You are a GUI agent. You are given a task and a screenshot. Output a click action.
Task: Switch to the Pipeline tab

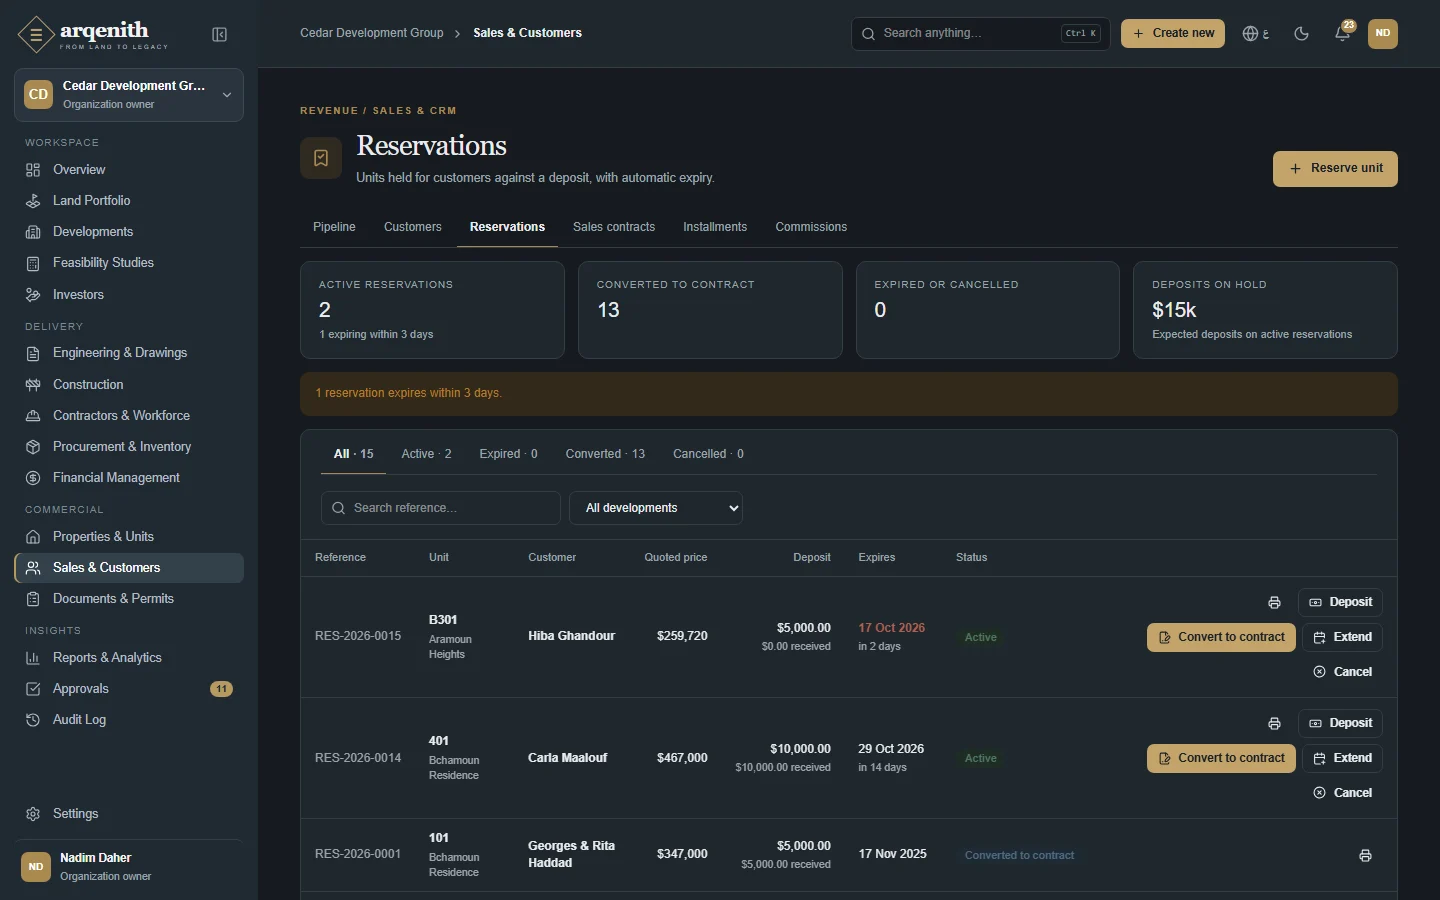click(x=334, y=227)
